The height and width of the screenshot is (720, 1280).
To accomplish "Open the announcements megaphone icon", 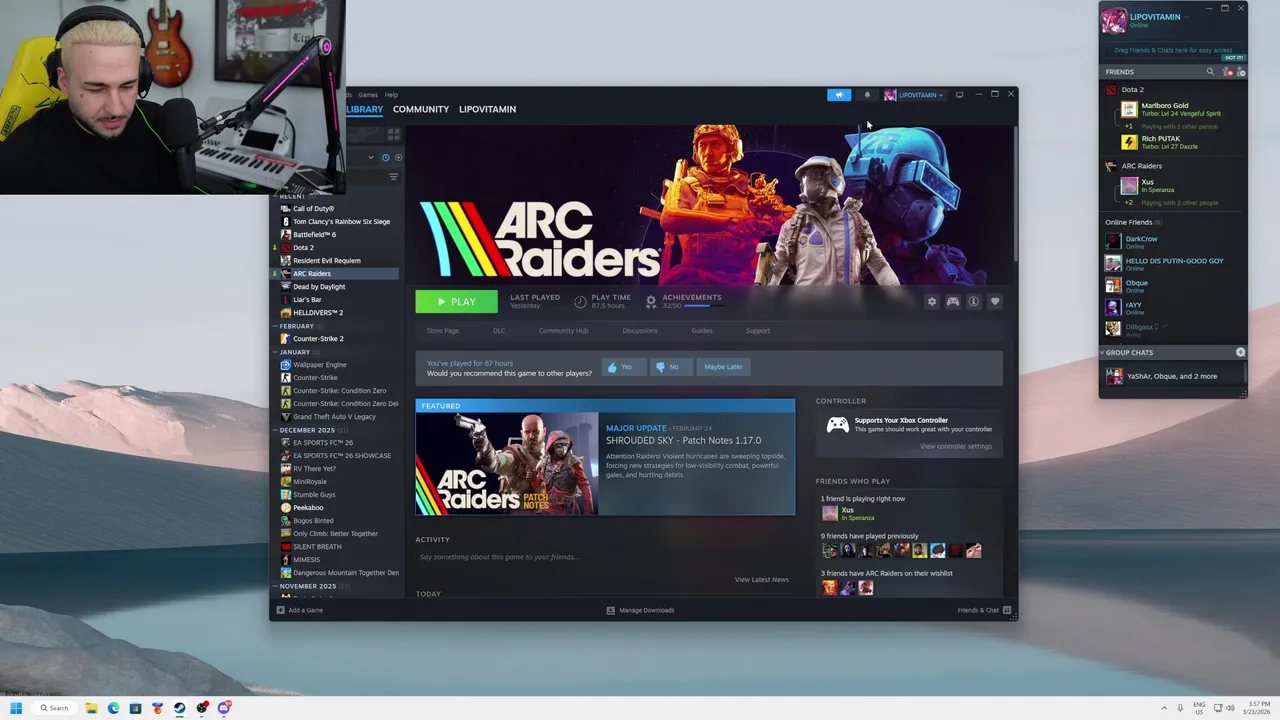I will [839, 95].
